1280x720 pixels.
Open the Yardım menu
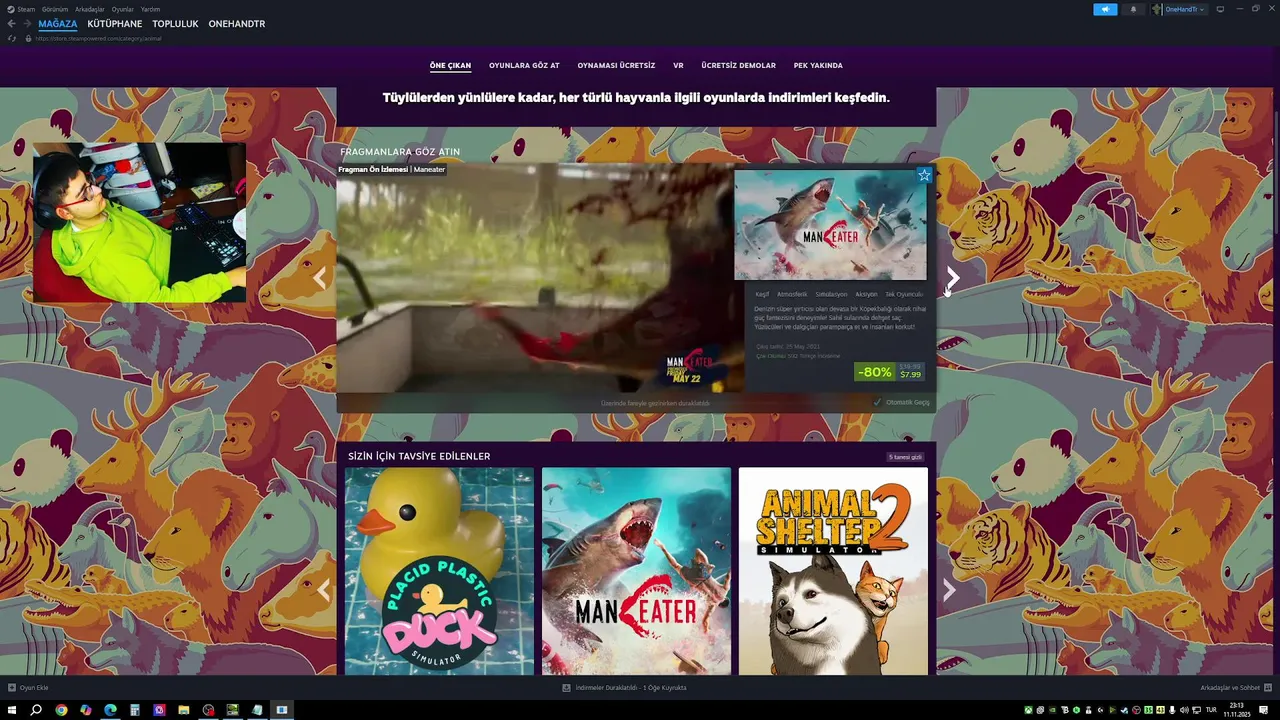tap(150, 9)
